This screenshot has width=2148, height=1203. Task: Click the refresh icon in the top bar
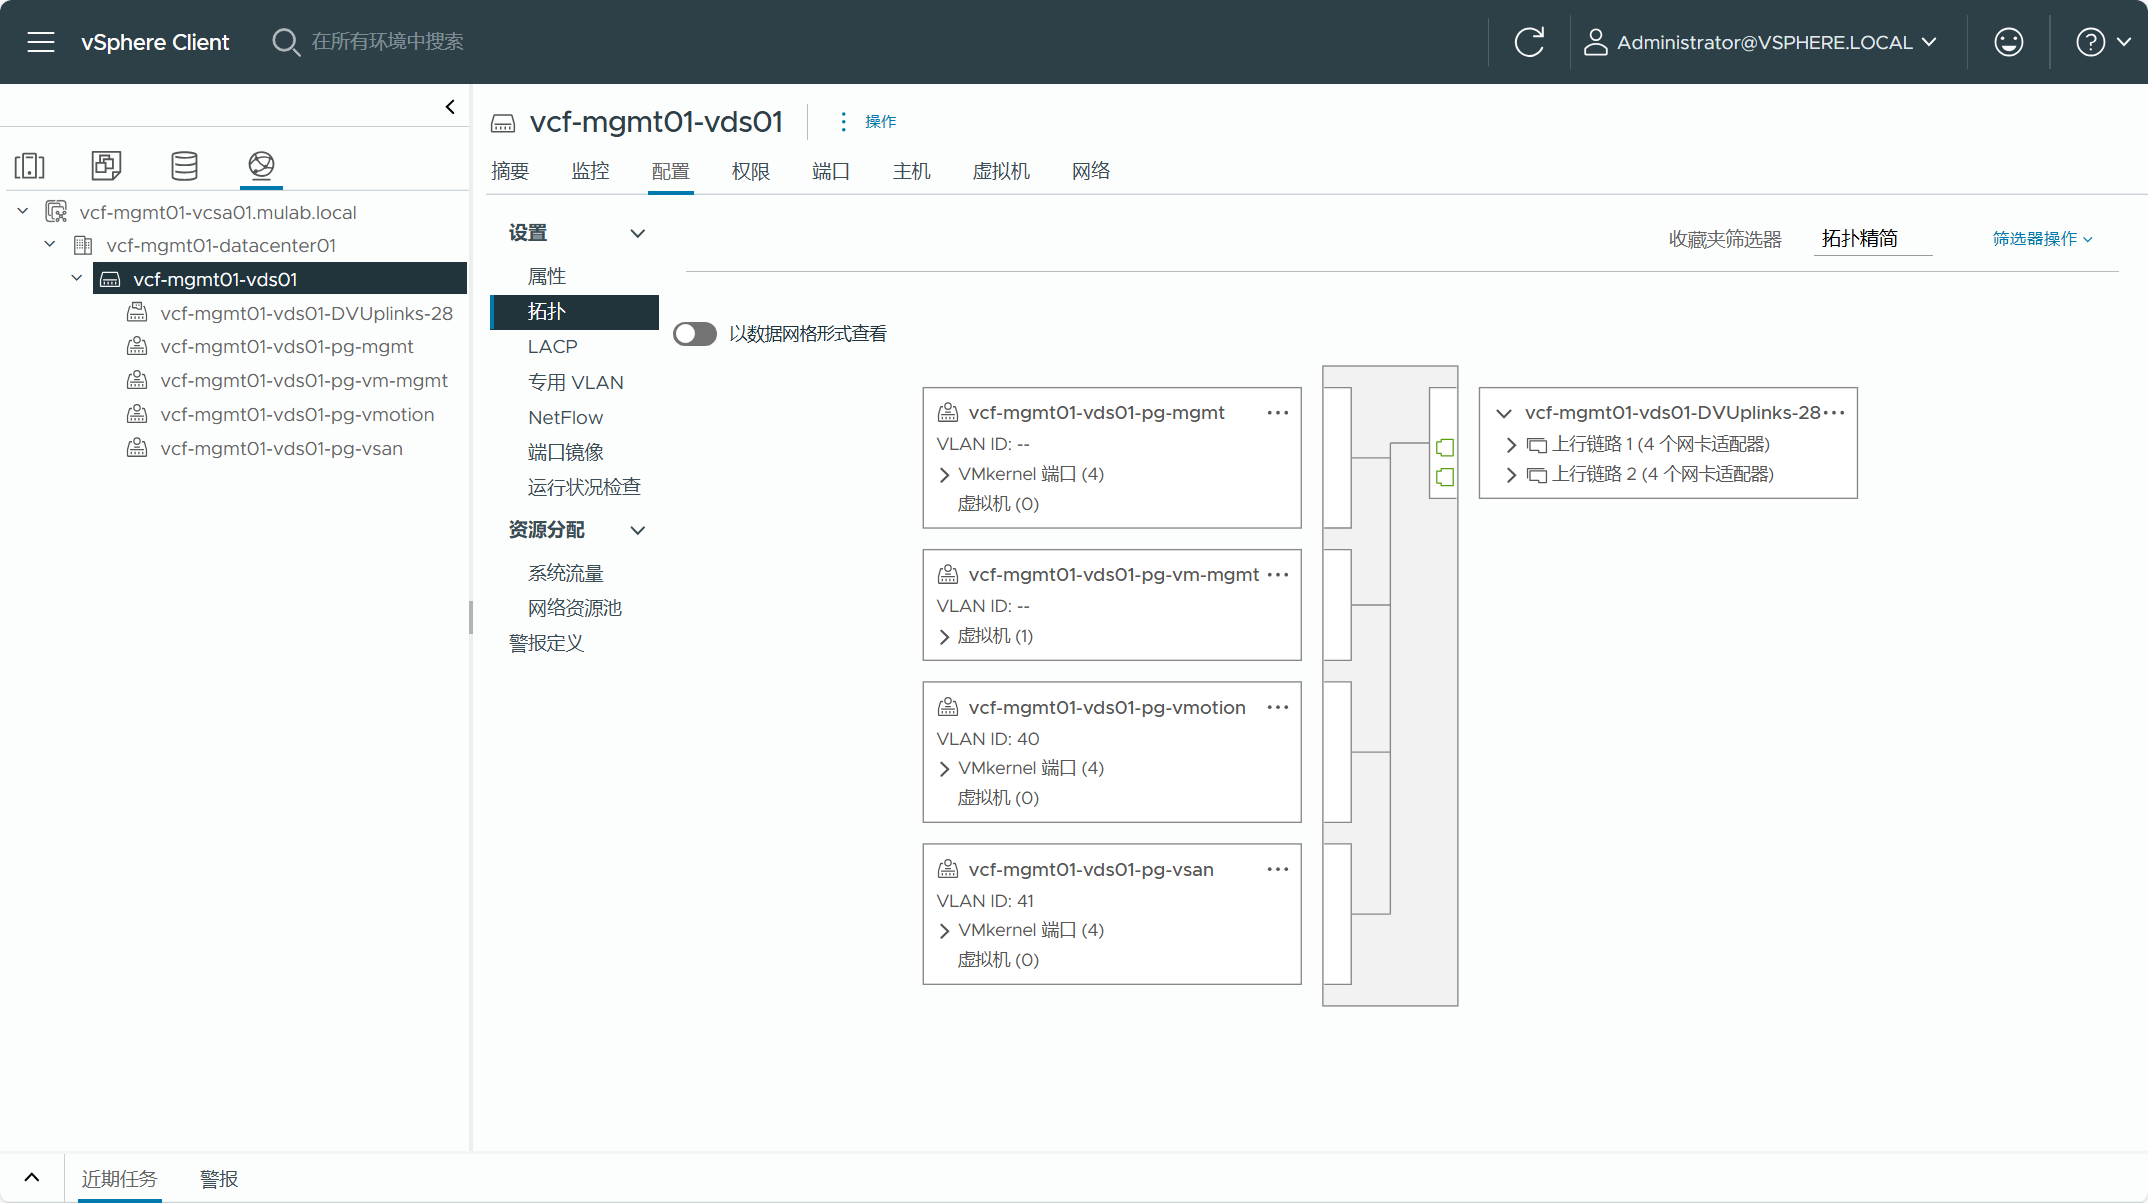(1529, 42)
